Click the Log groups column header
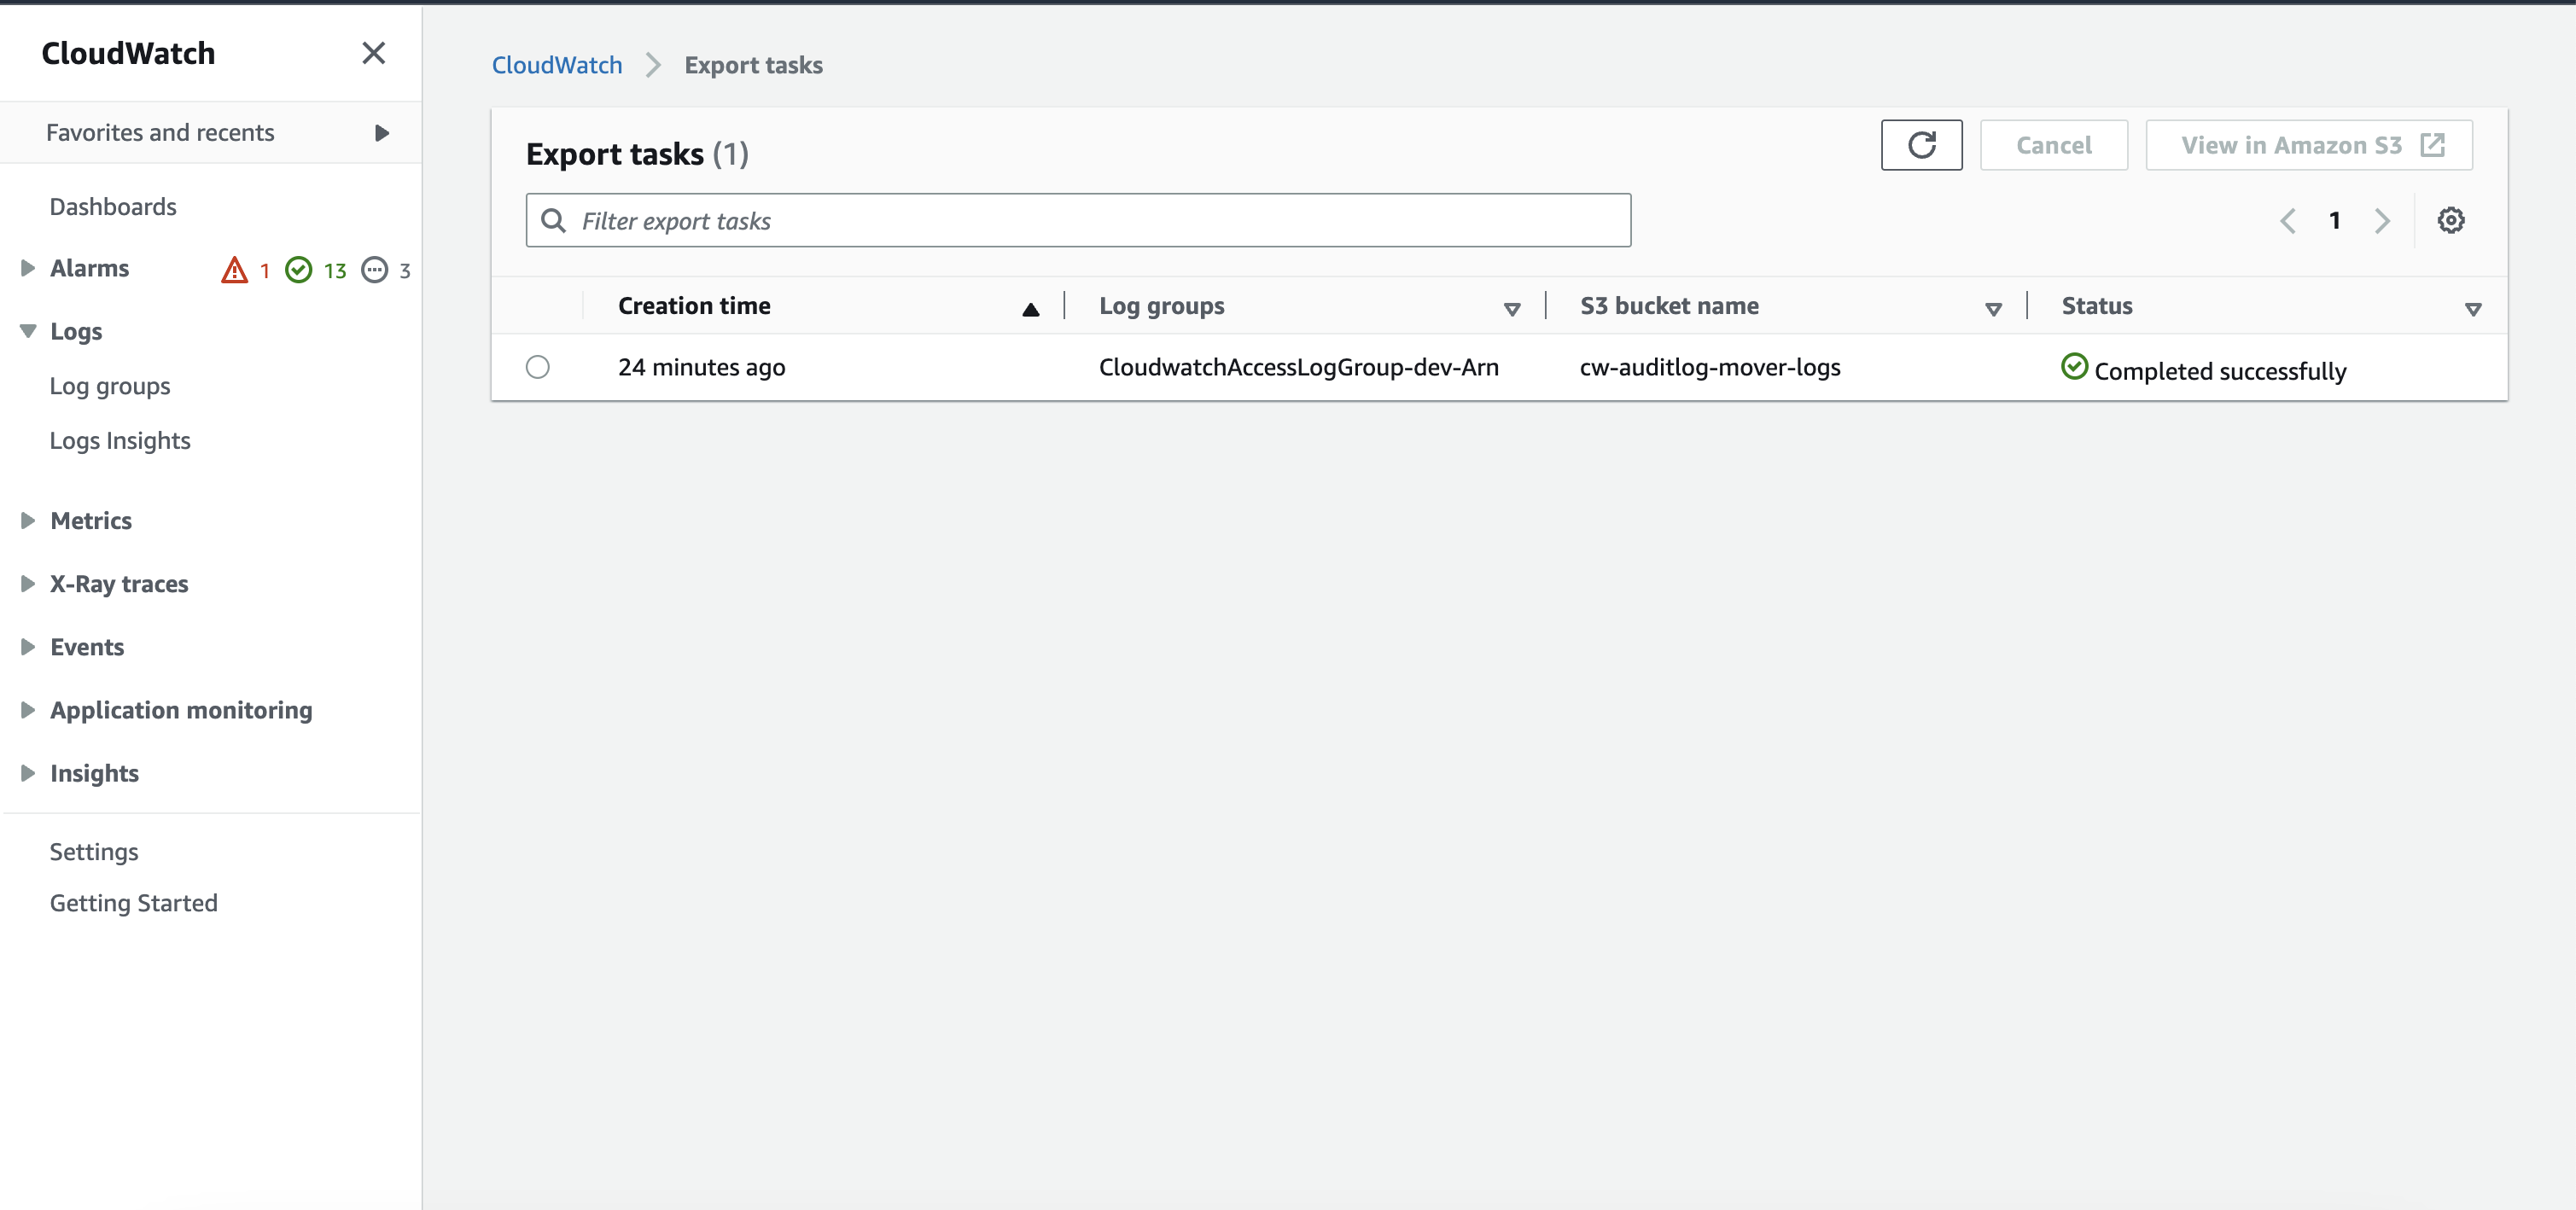Screen dimensions: 2576x1210 (x=1161, y=306)
